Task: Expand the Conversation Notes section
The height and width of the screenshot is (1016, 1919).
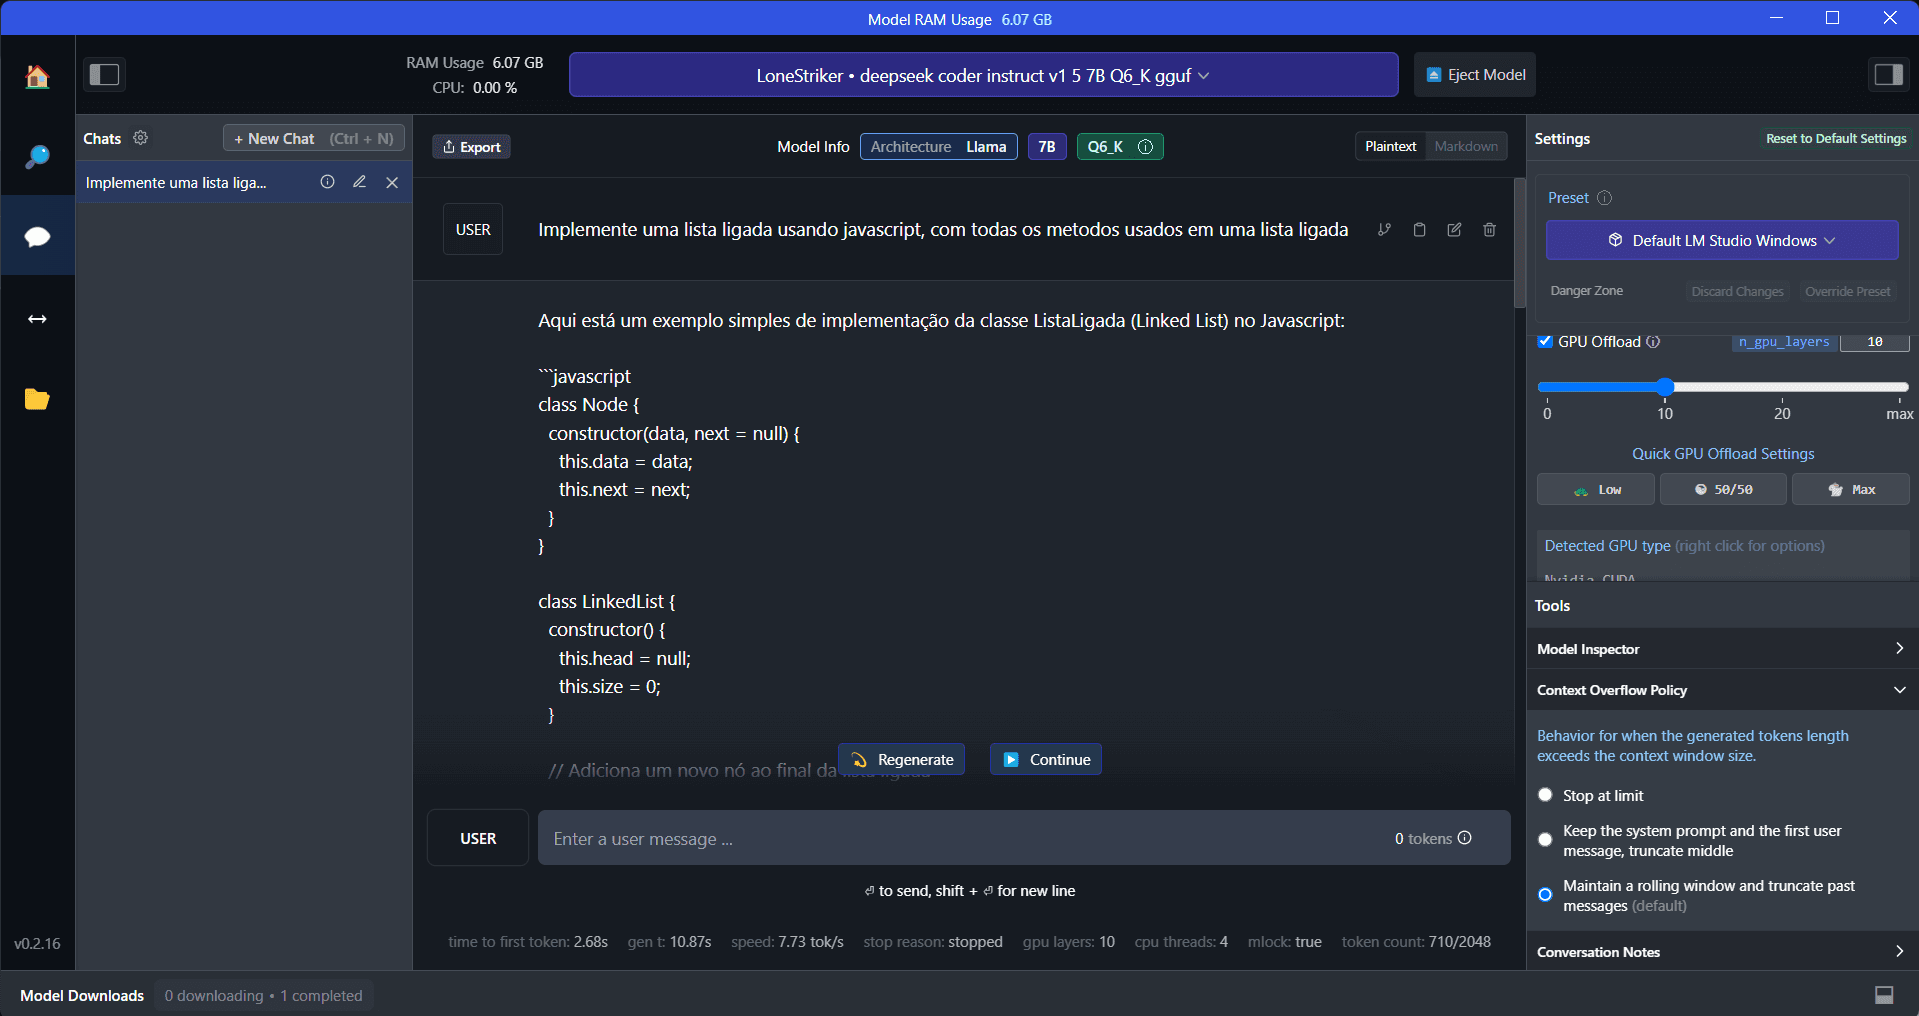Action: pos(1722,952)
